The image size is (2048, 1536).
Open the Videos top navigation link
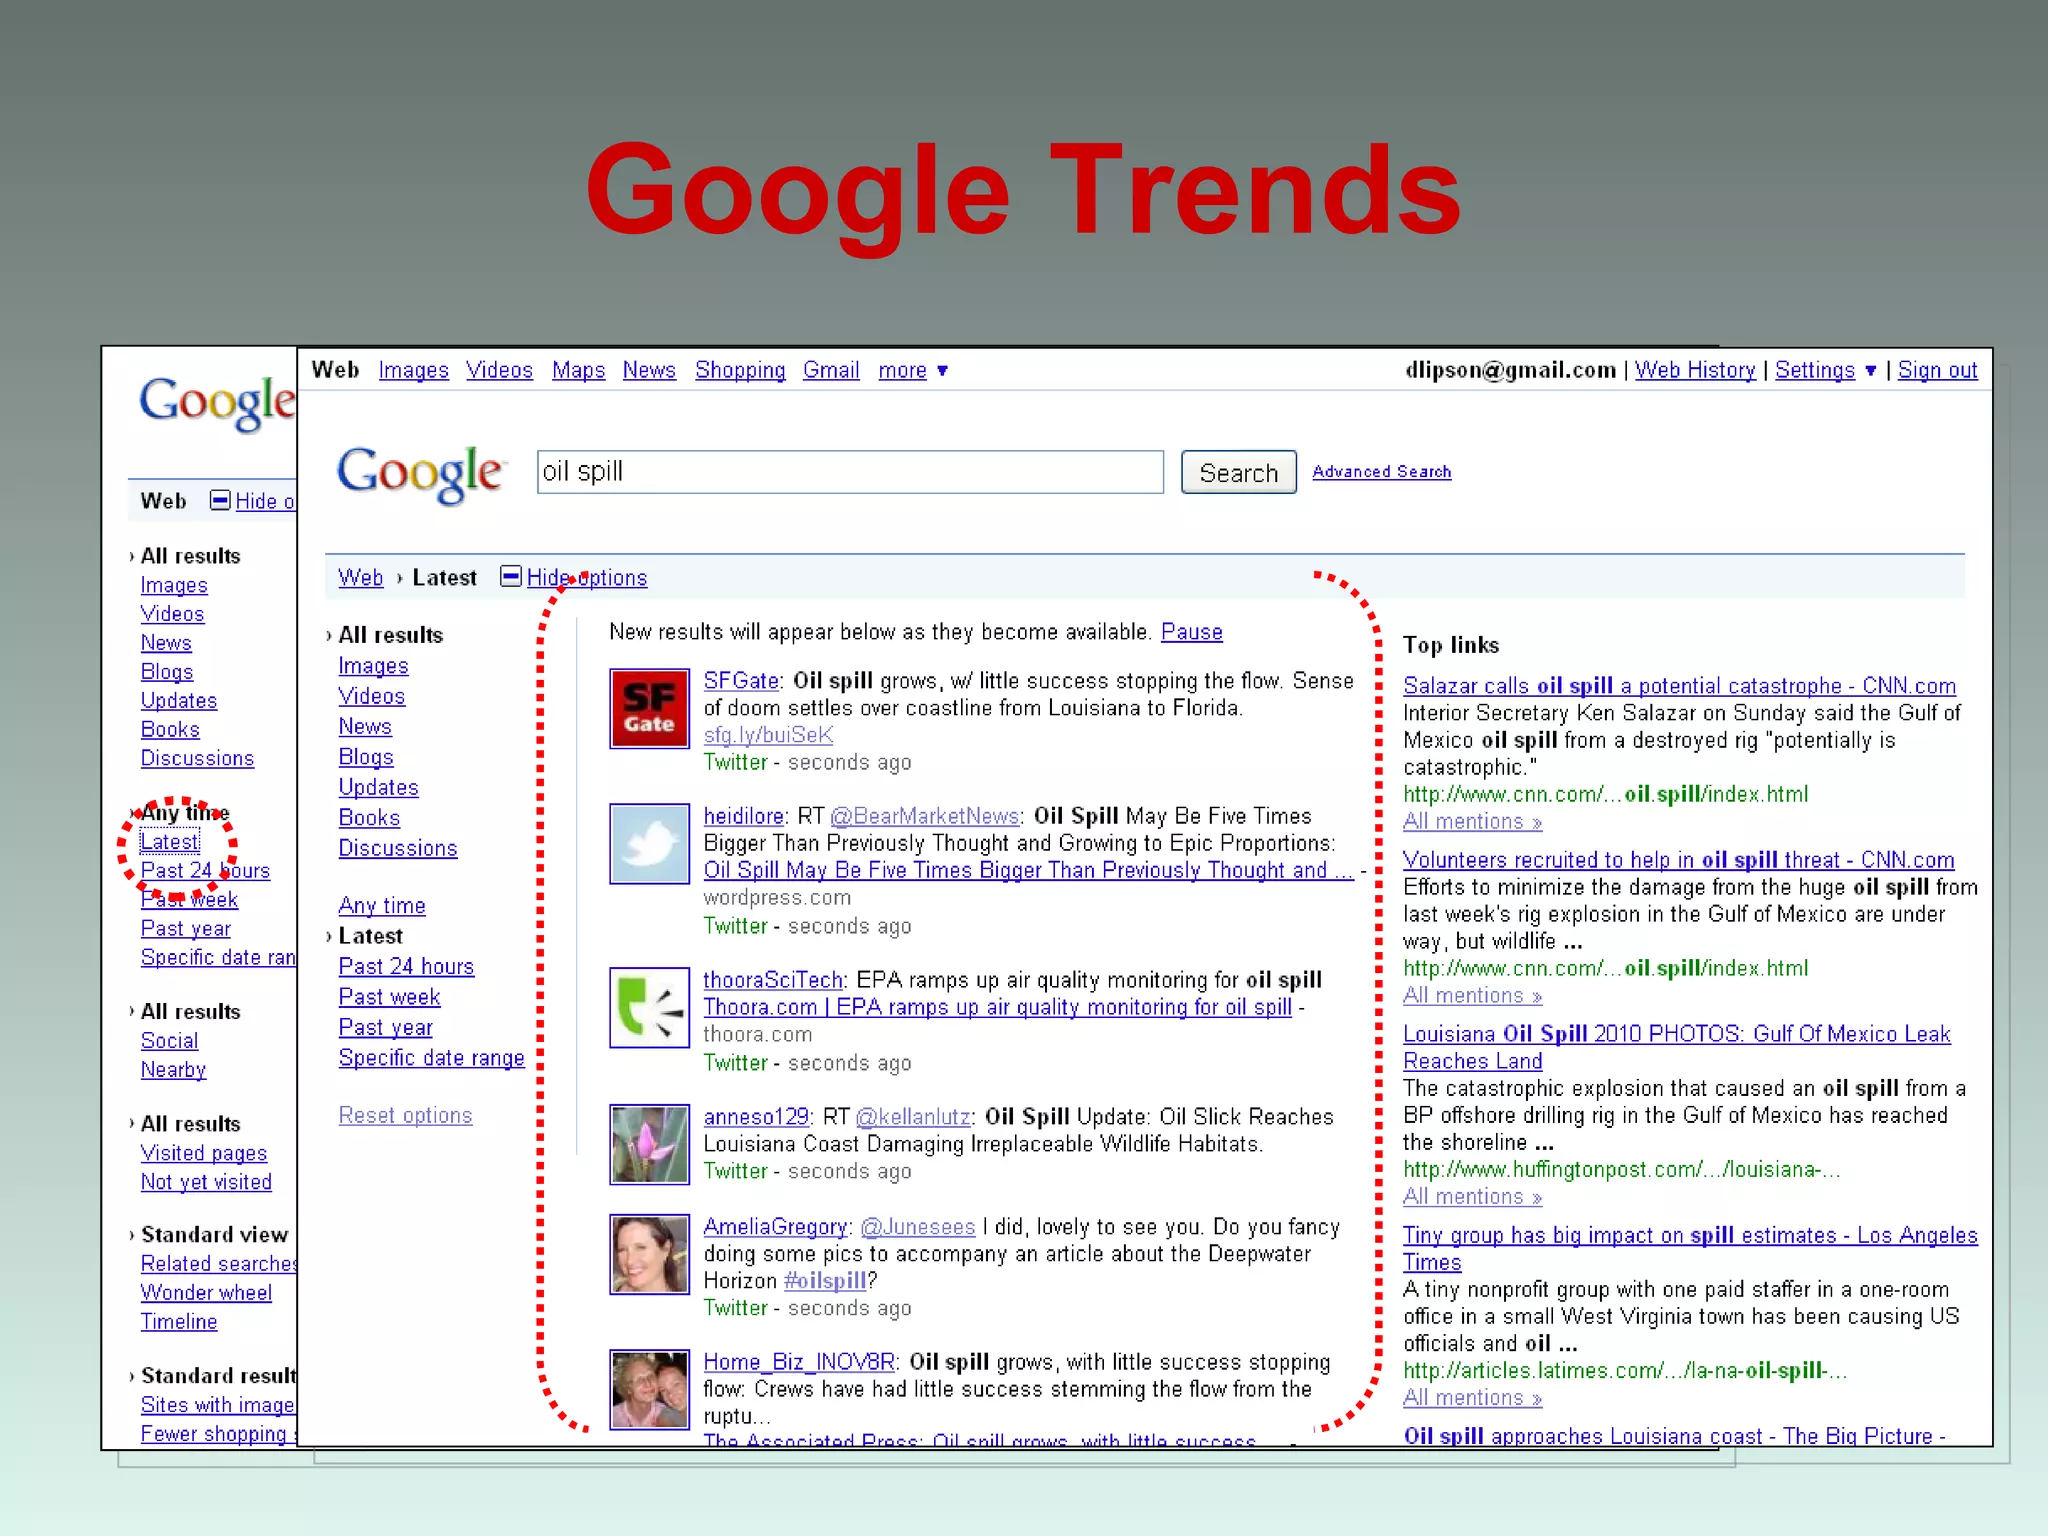pyautogui.click(x=499, y=371)
